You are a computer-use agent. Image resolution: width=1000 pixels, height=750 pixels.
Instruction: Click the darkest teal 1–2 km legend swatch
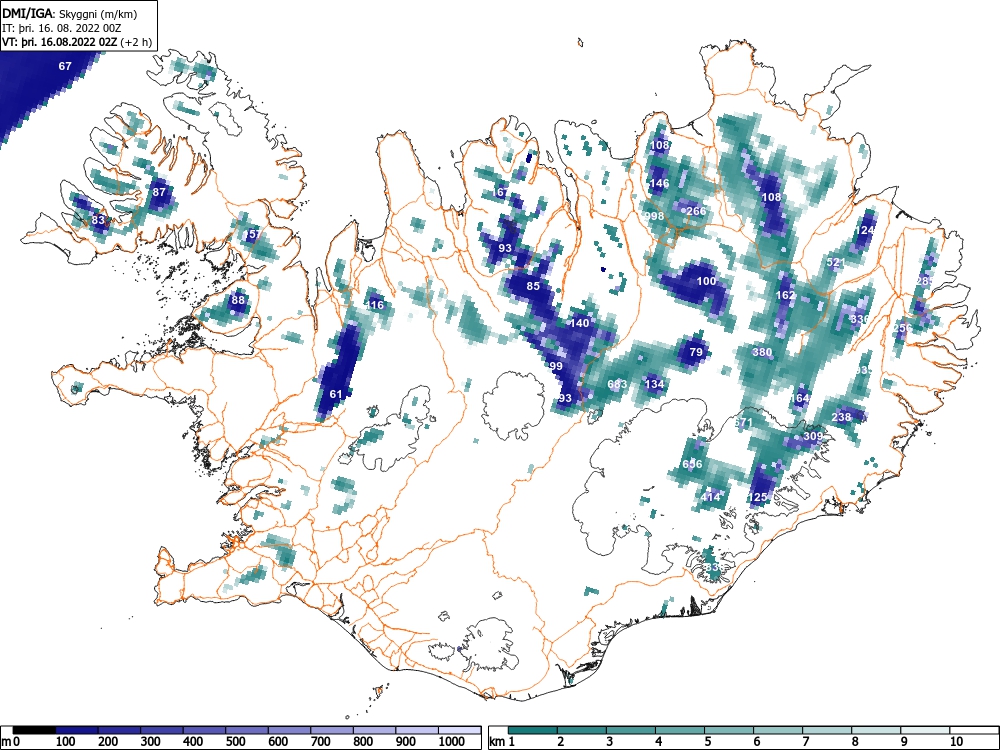533,730
